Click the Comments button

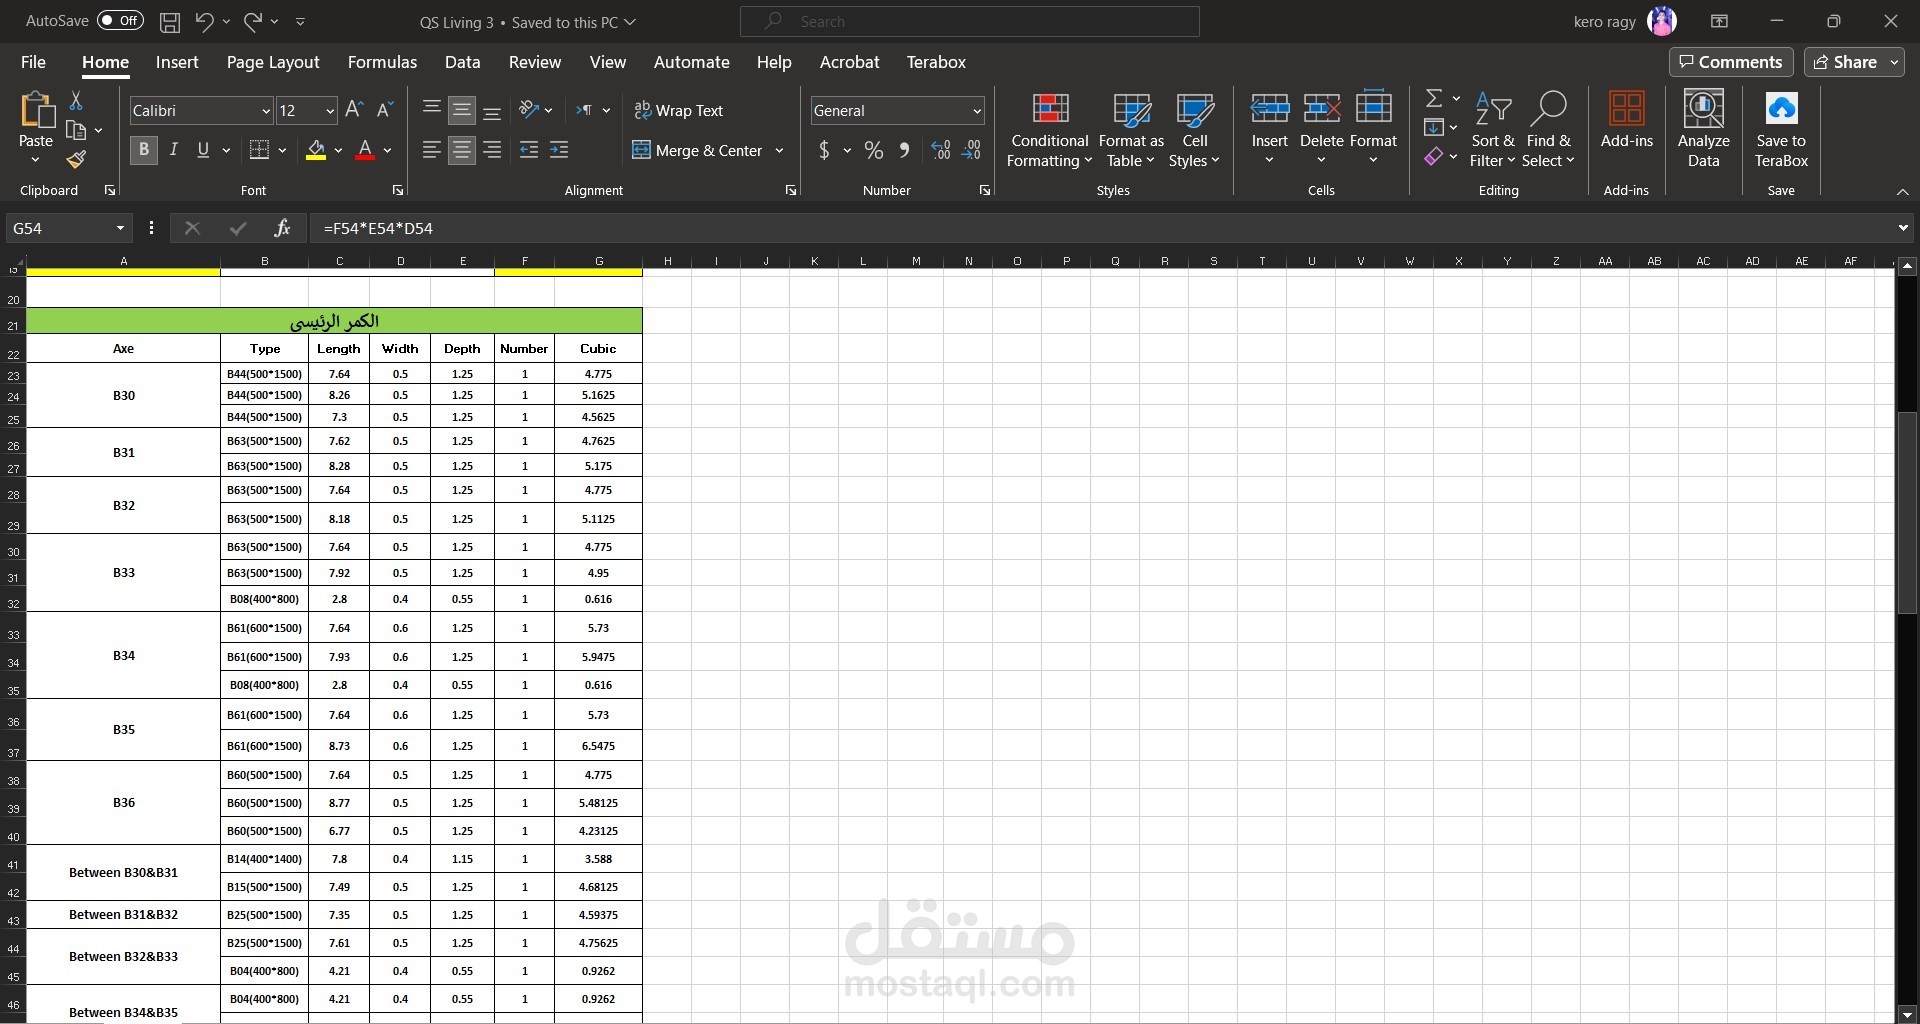1730,62
